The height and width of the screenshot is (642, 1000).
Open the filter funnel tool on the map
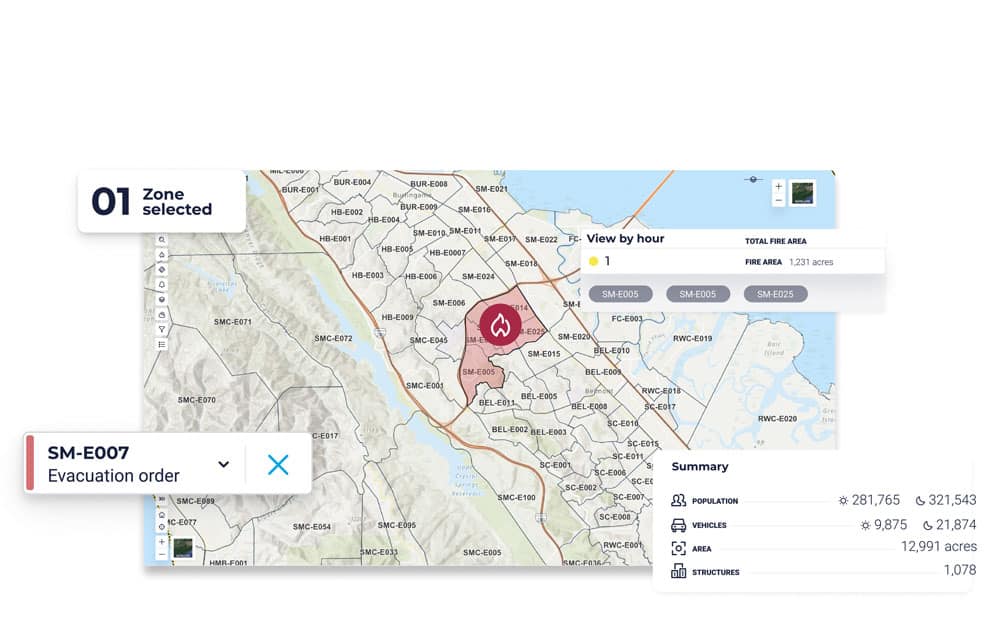click(x=162, y=329)
